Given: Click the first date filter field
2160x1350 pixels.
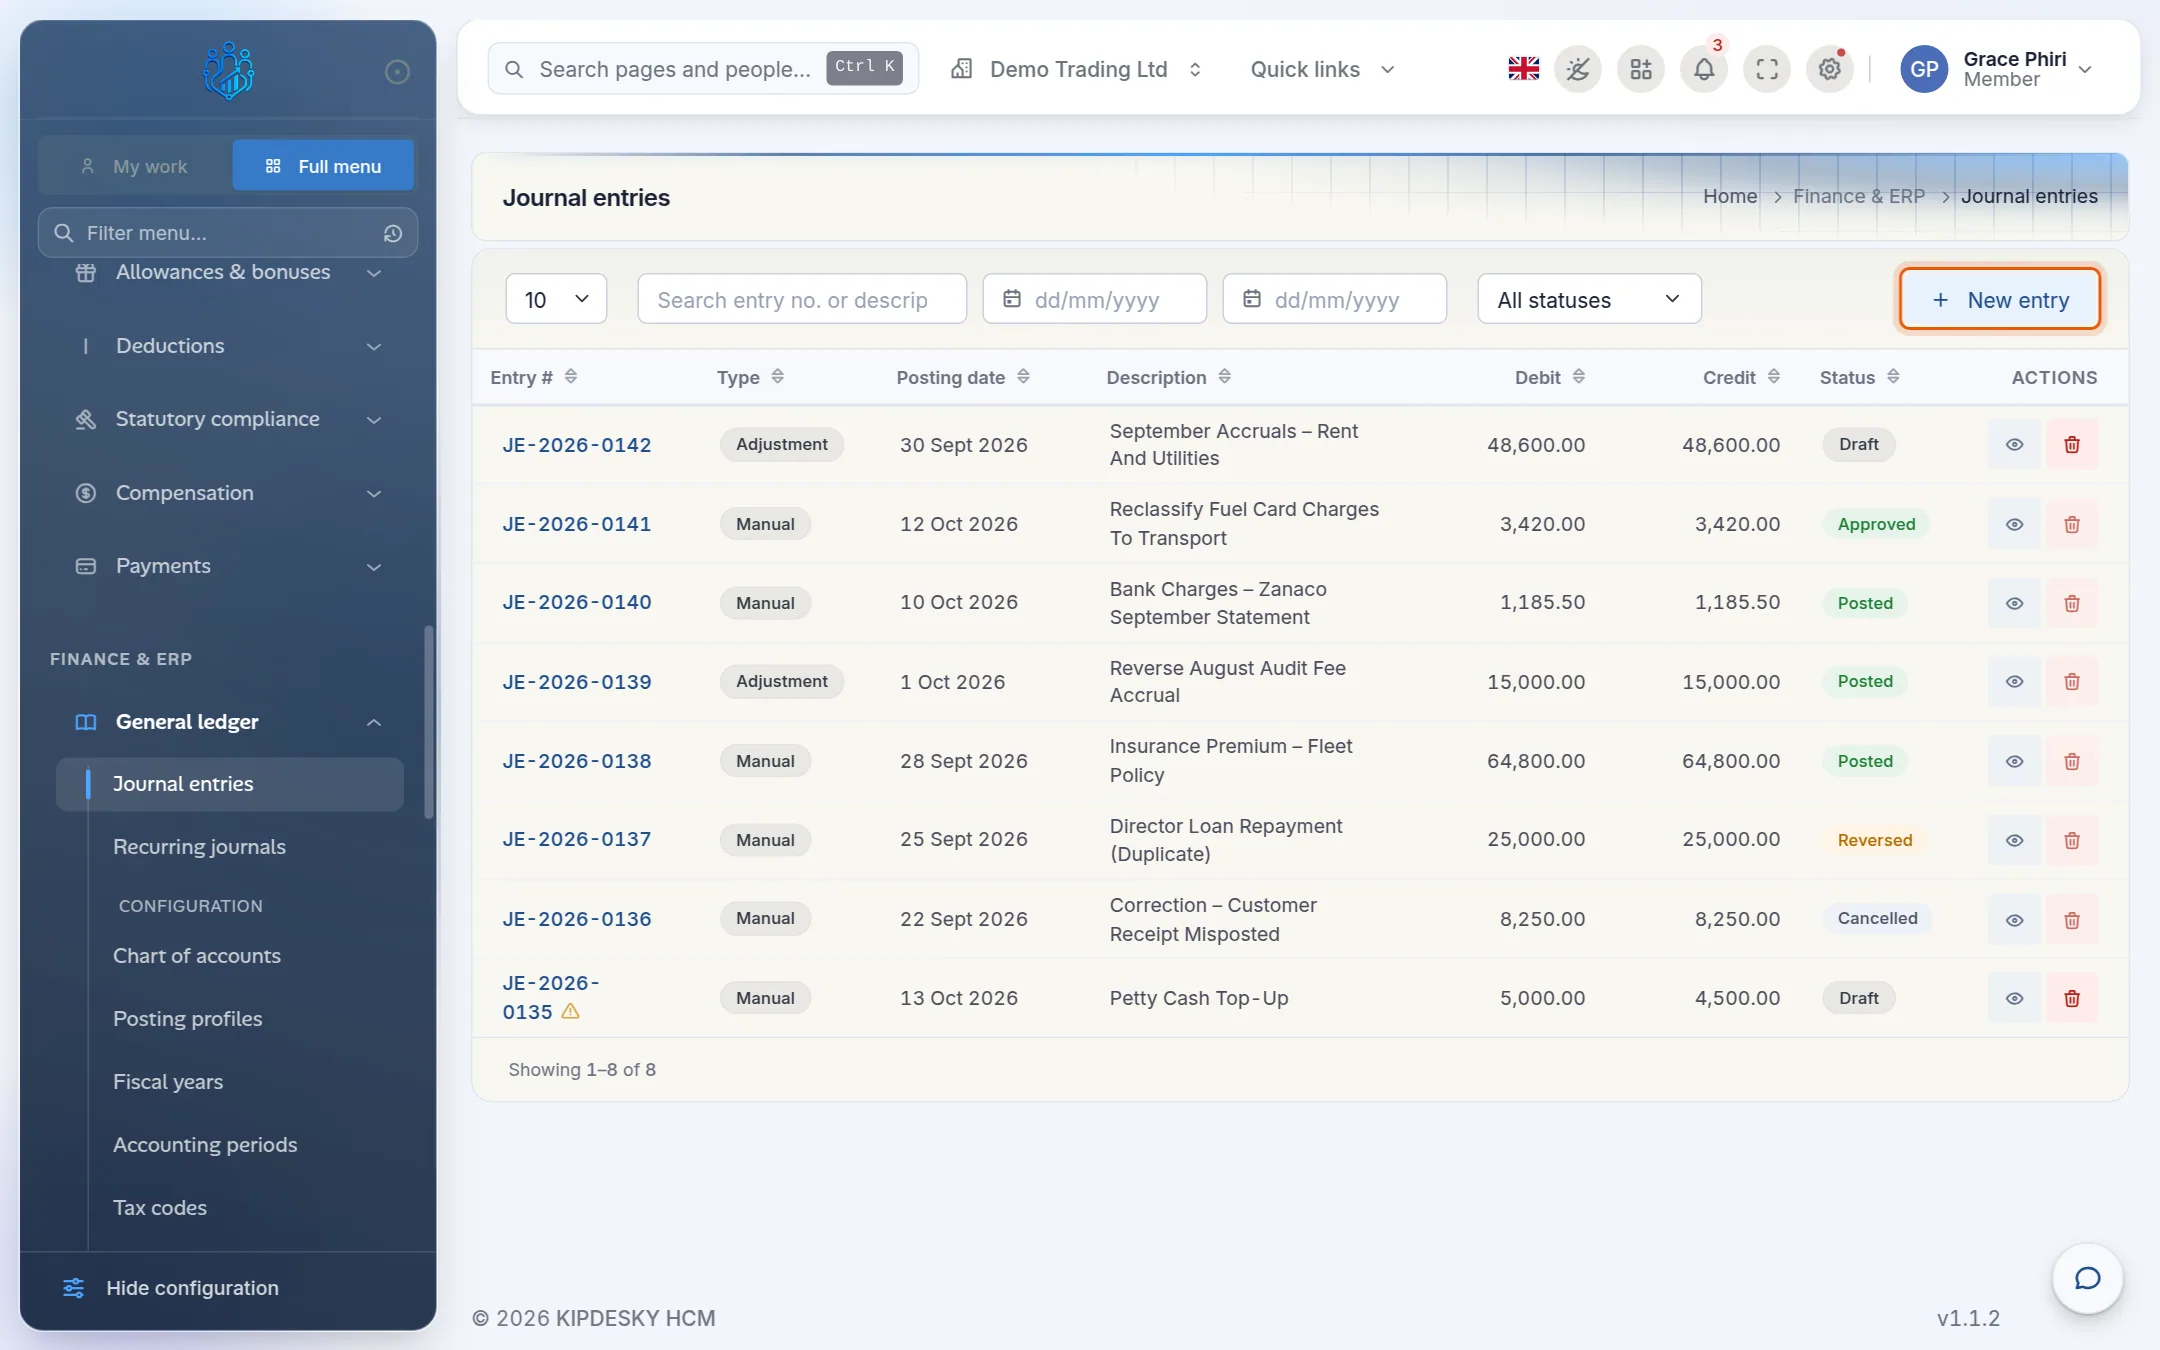Looking at the screenshot, I should point(1094,299).
